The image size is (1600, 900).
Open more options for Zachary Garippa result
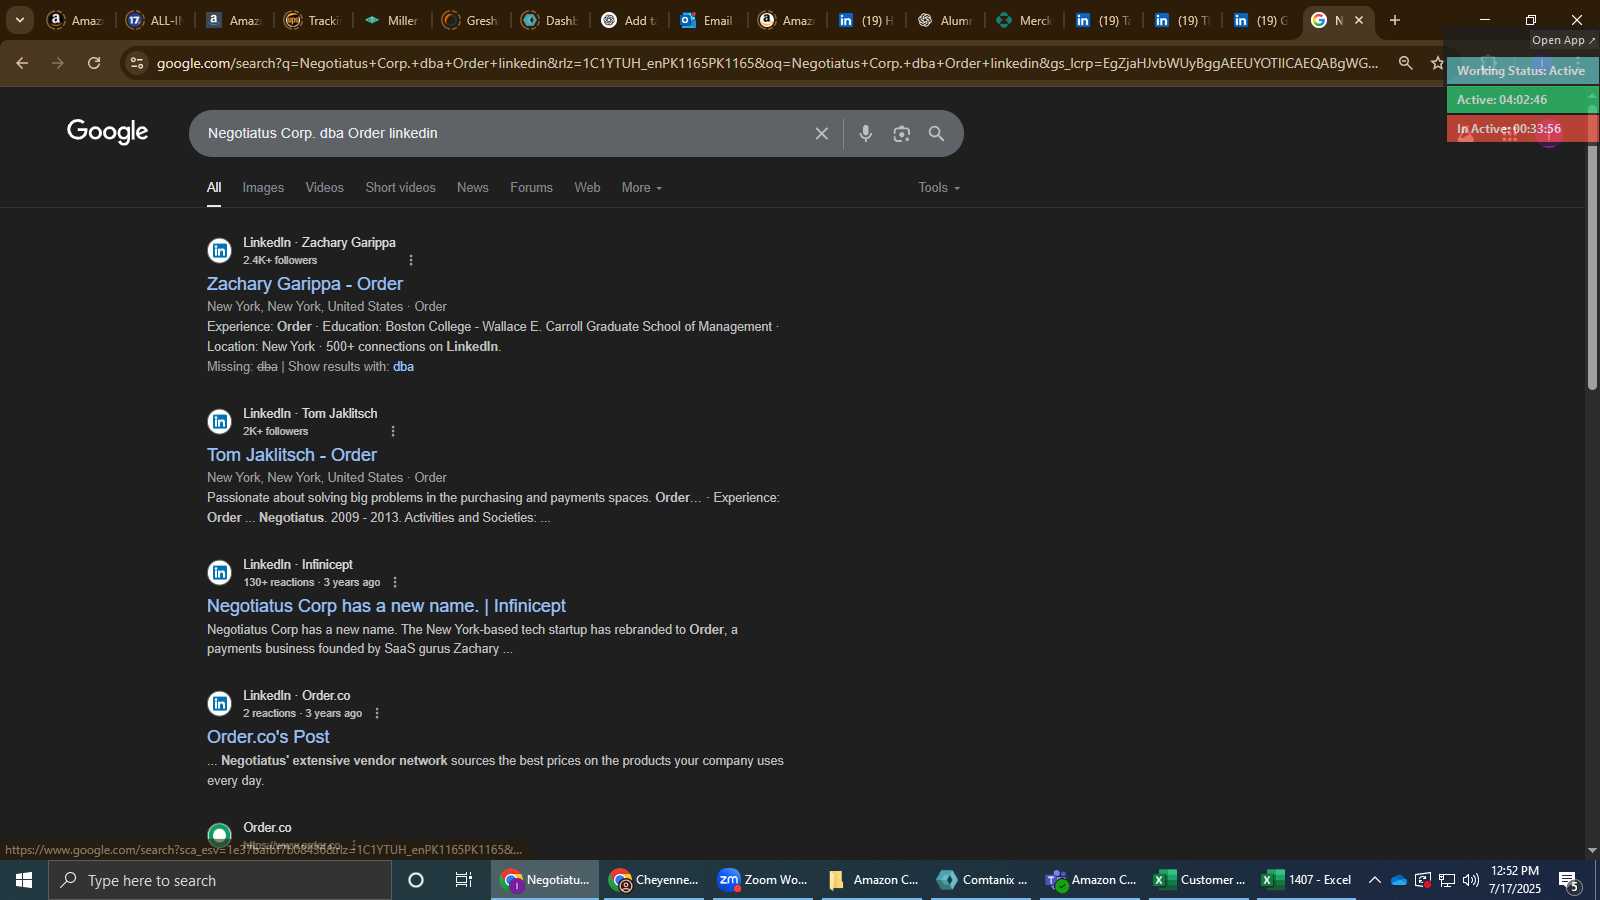tap(411, 260)
